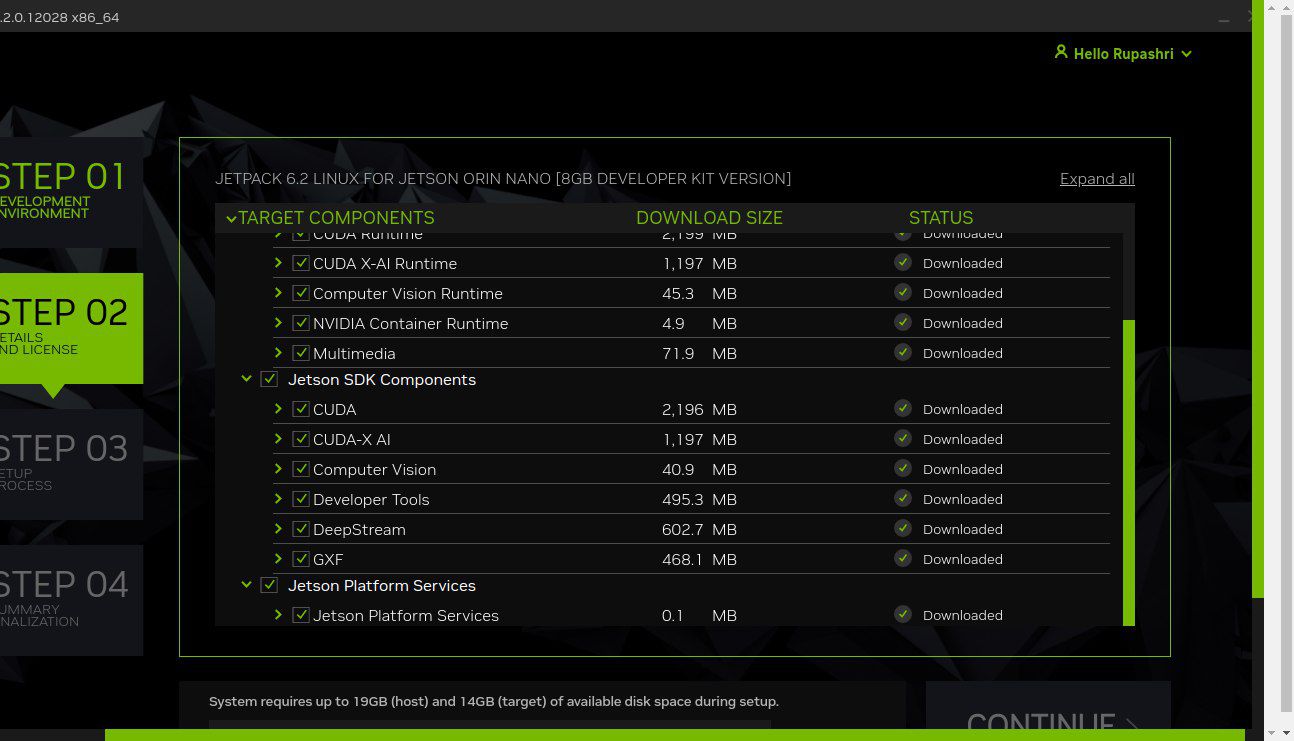Uncheck the Jetson SDK Components checkbox

click(x=269, y=380)
